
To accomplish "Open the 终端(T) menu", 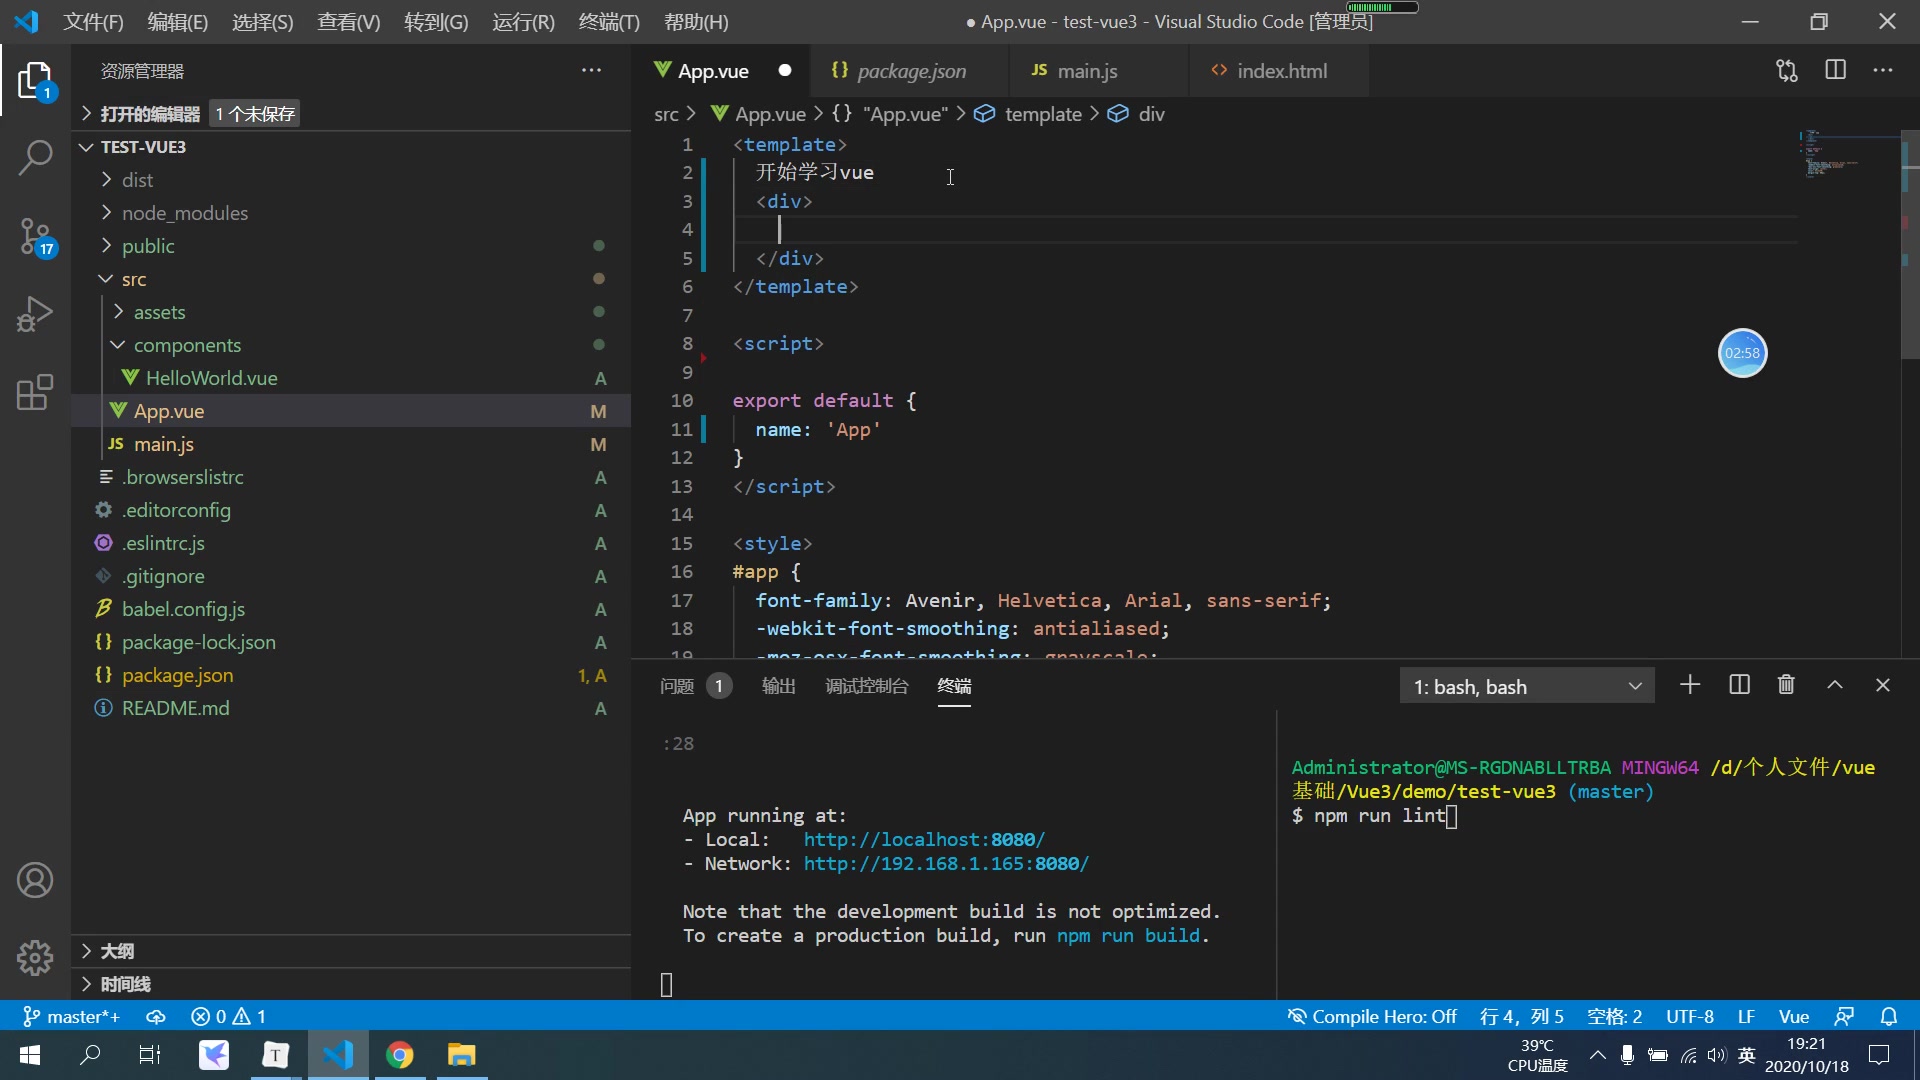I will pyautogui.click(x=608, y=22).
